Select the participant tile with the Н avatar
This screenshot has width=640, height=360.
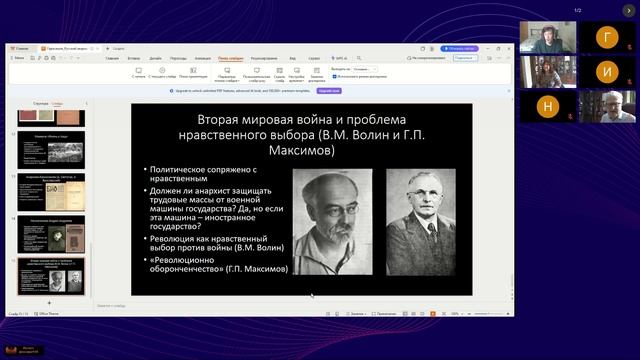[x=548, y=107]
